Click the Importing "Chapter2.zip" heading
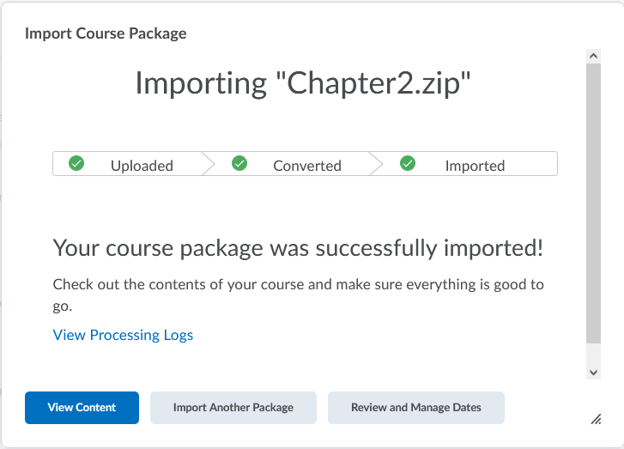Viewport: 624px width, 449px height. [x=304, y=84]
